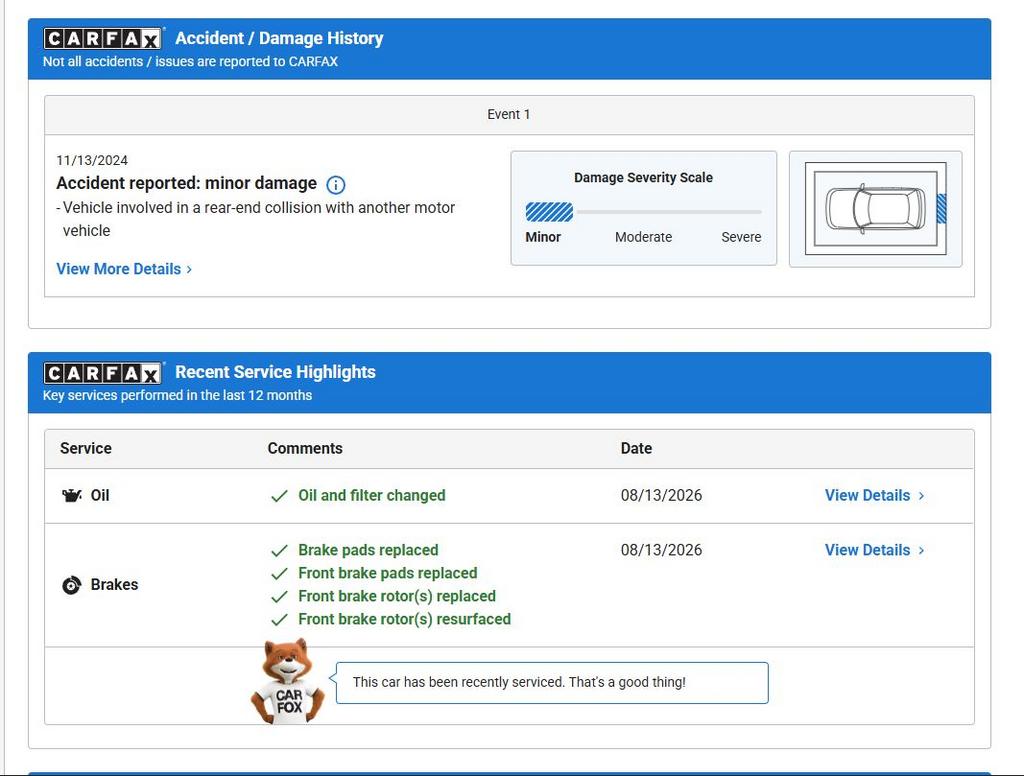Viewport: 1024px width, 776px height.
Task: Click 'Brake pads replaced' comment
Action: [x=368, y=550]
